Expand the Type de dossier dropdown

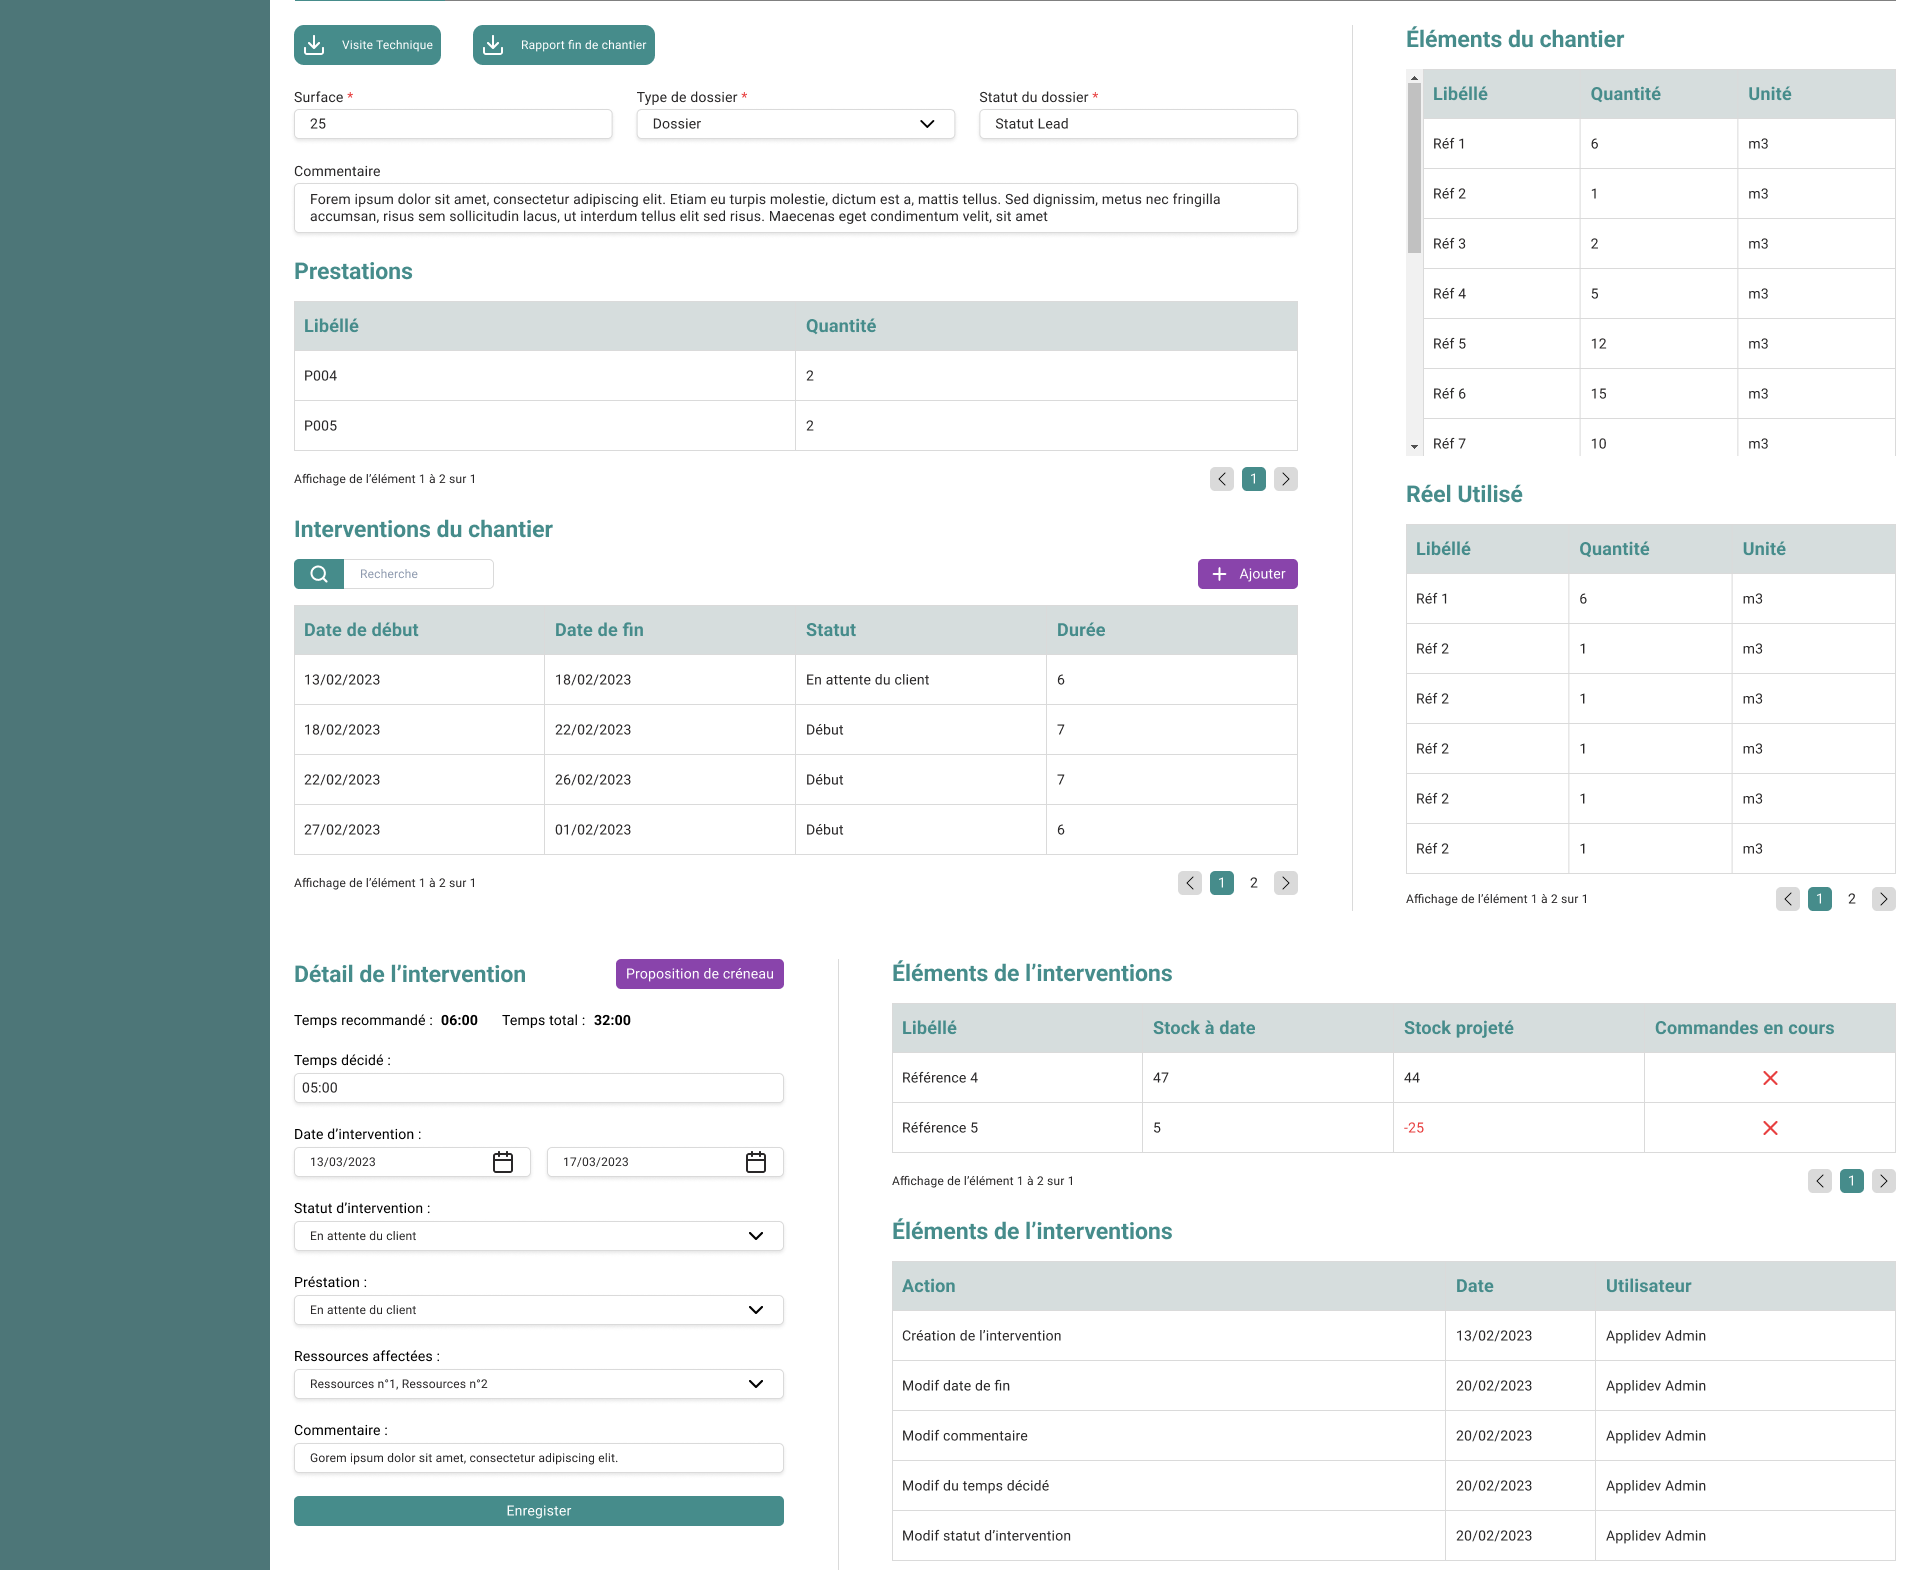pyautogui.click(x=927, y=124)
